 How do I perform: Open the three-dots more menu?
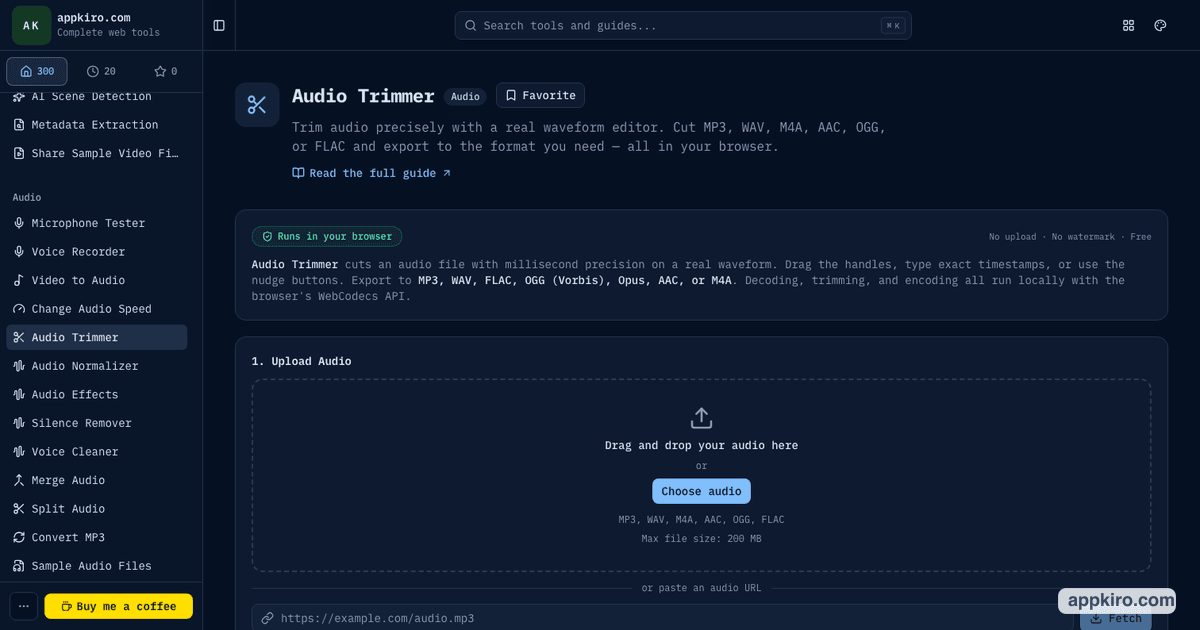(x=24, y=606)
